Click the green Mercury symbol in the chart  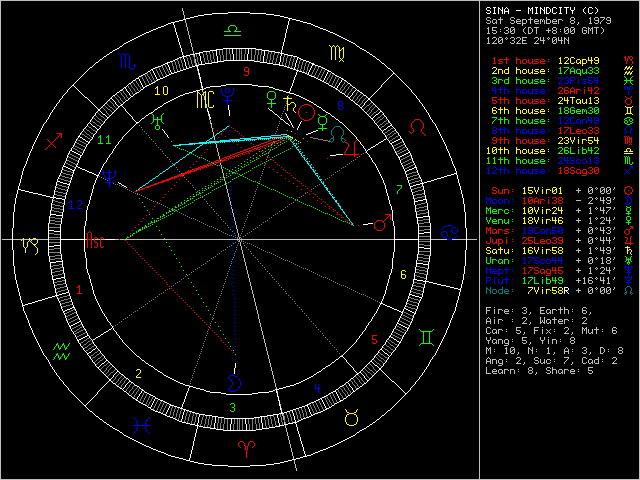[x=322, y=123]
